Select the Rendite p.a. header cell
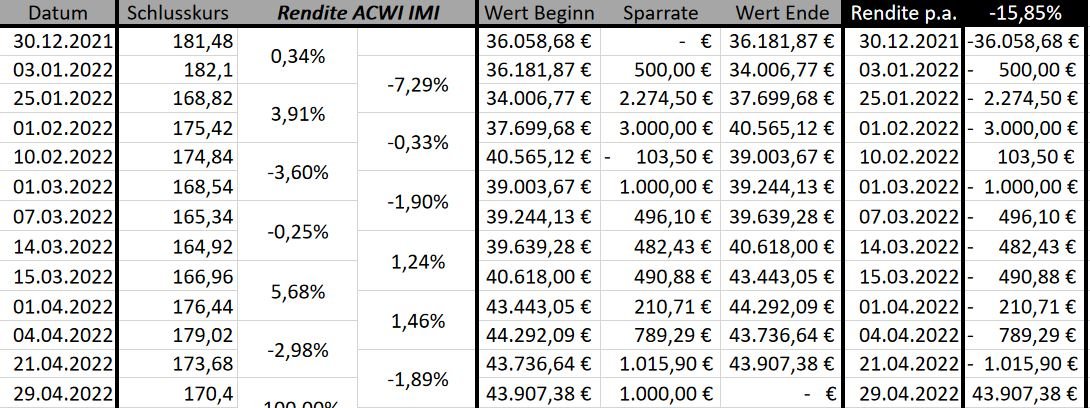The image size is (1090, 408). (x=905, y=14)
